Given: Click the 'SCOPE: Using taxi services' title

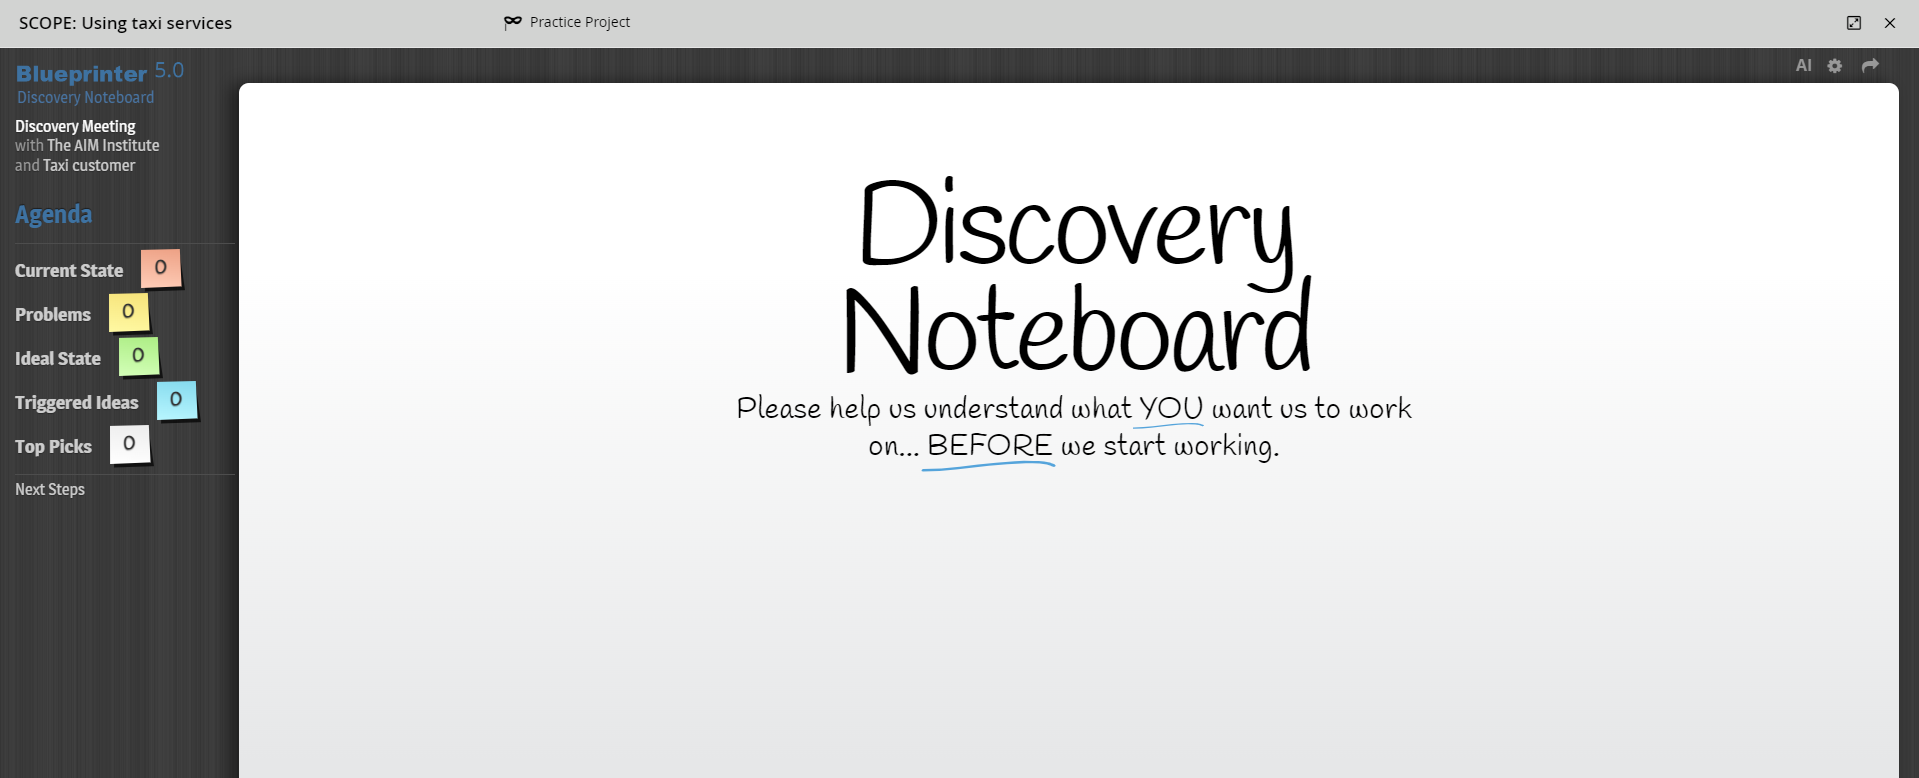Looking at the screenshot, I should click(x=125, y=23).
